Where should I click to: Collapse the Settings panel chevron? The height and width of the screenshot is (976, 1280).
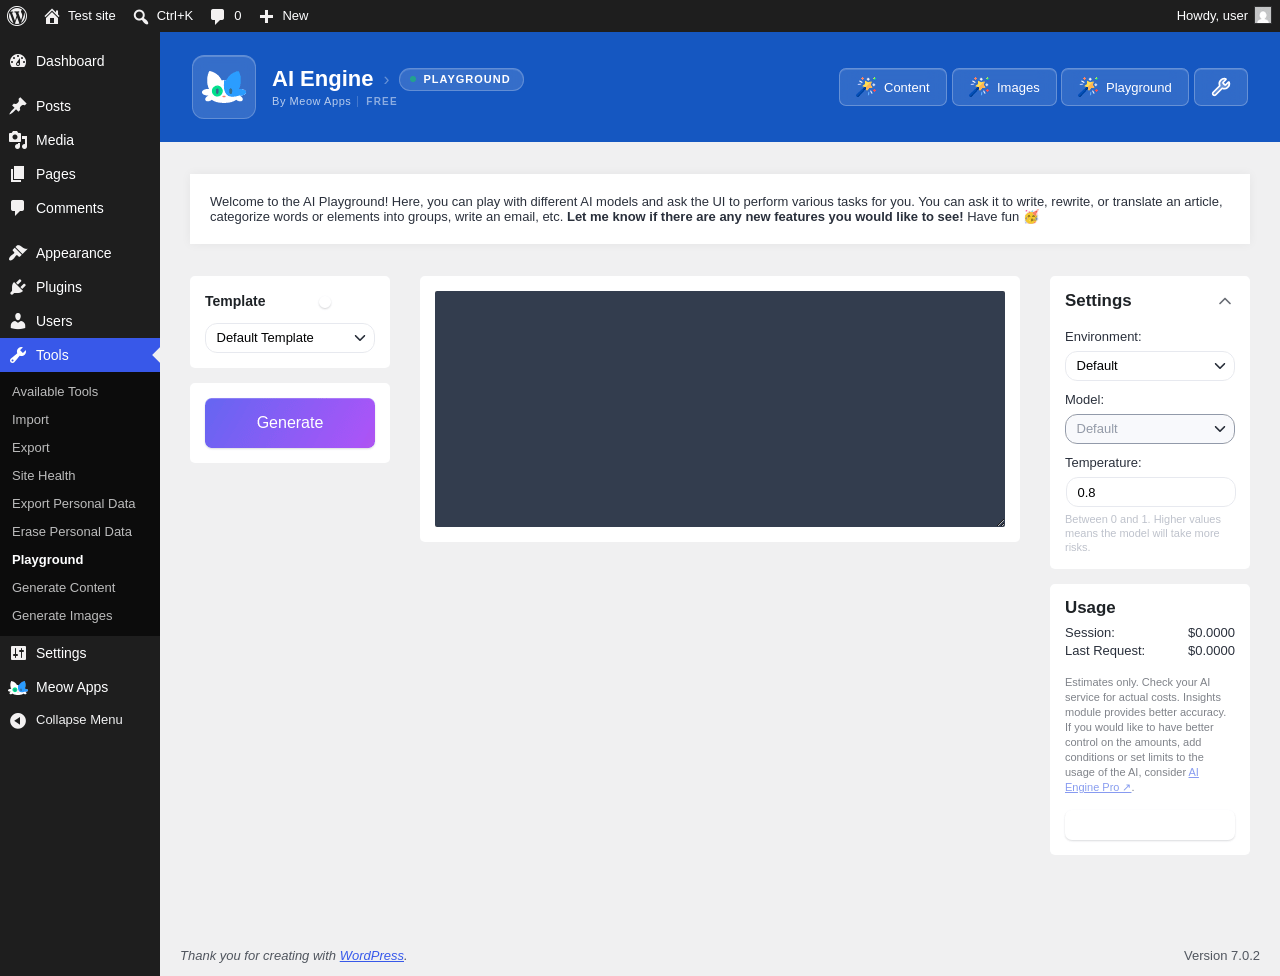pos(1225,301)
